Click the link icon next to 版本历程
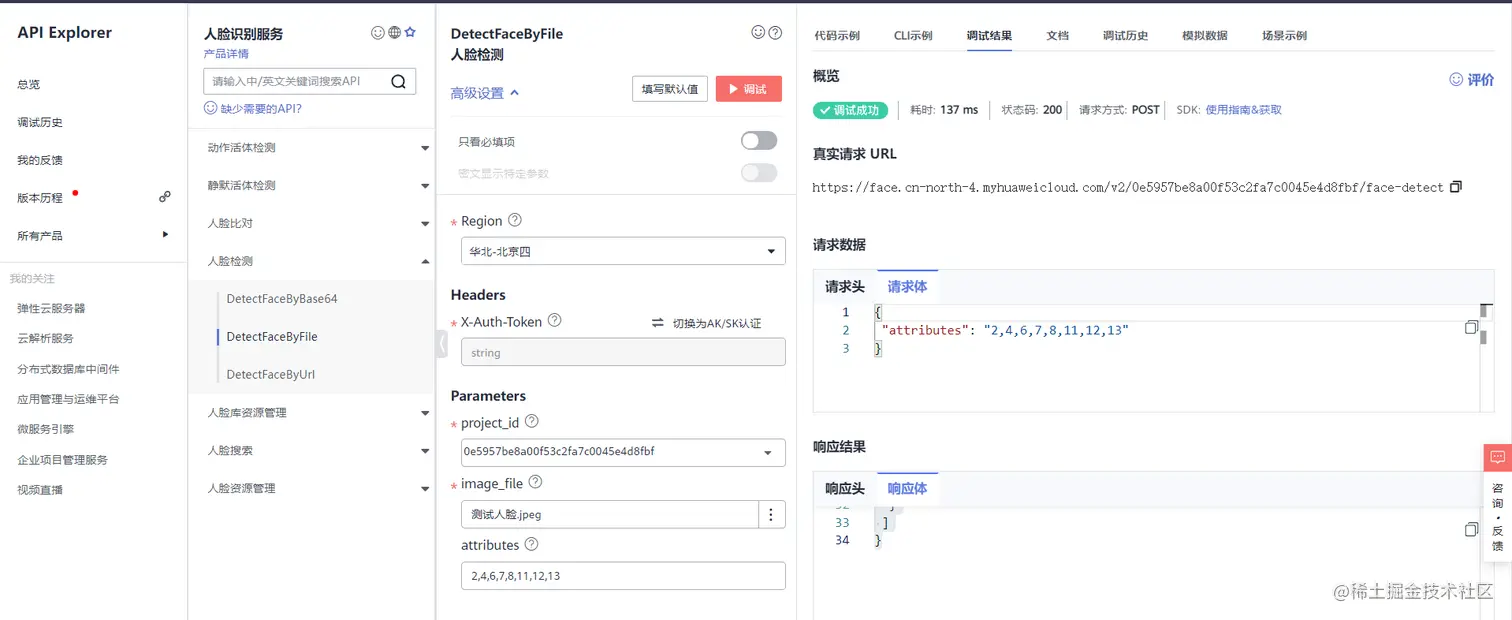 pyautogui.click(x=165, y=197)
